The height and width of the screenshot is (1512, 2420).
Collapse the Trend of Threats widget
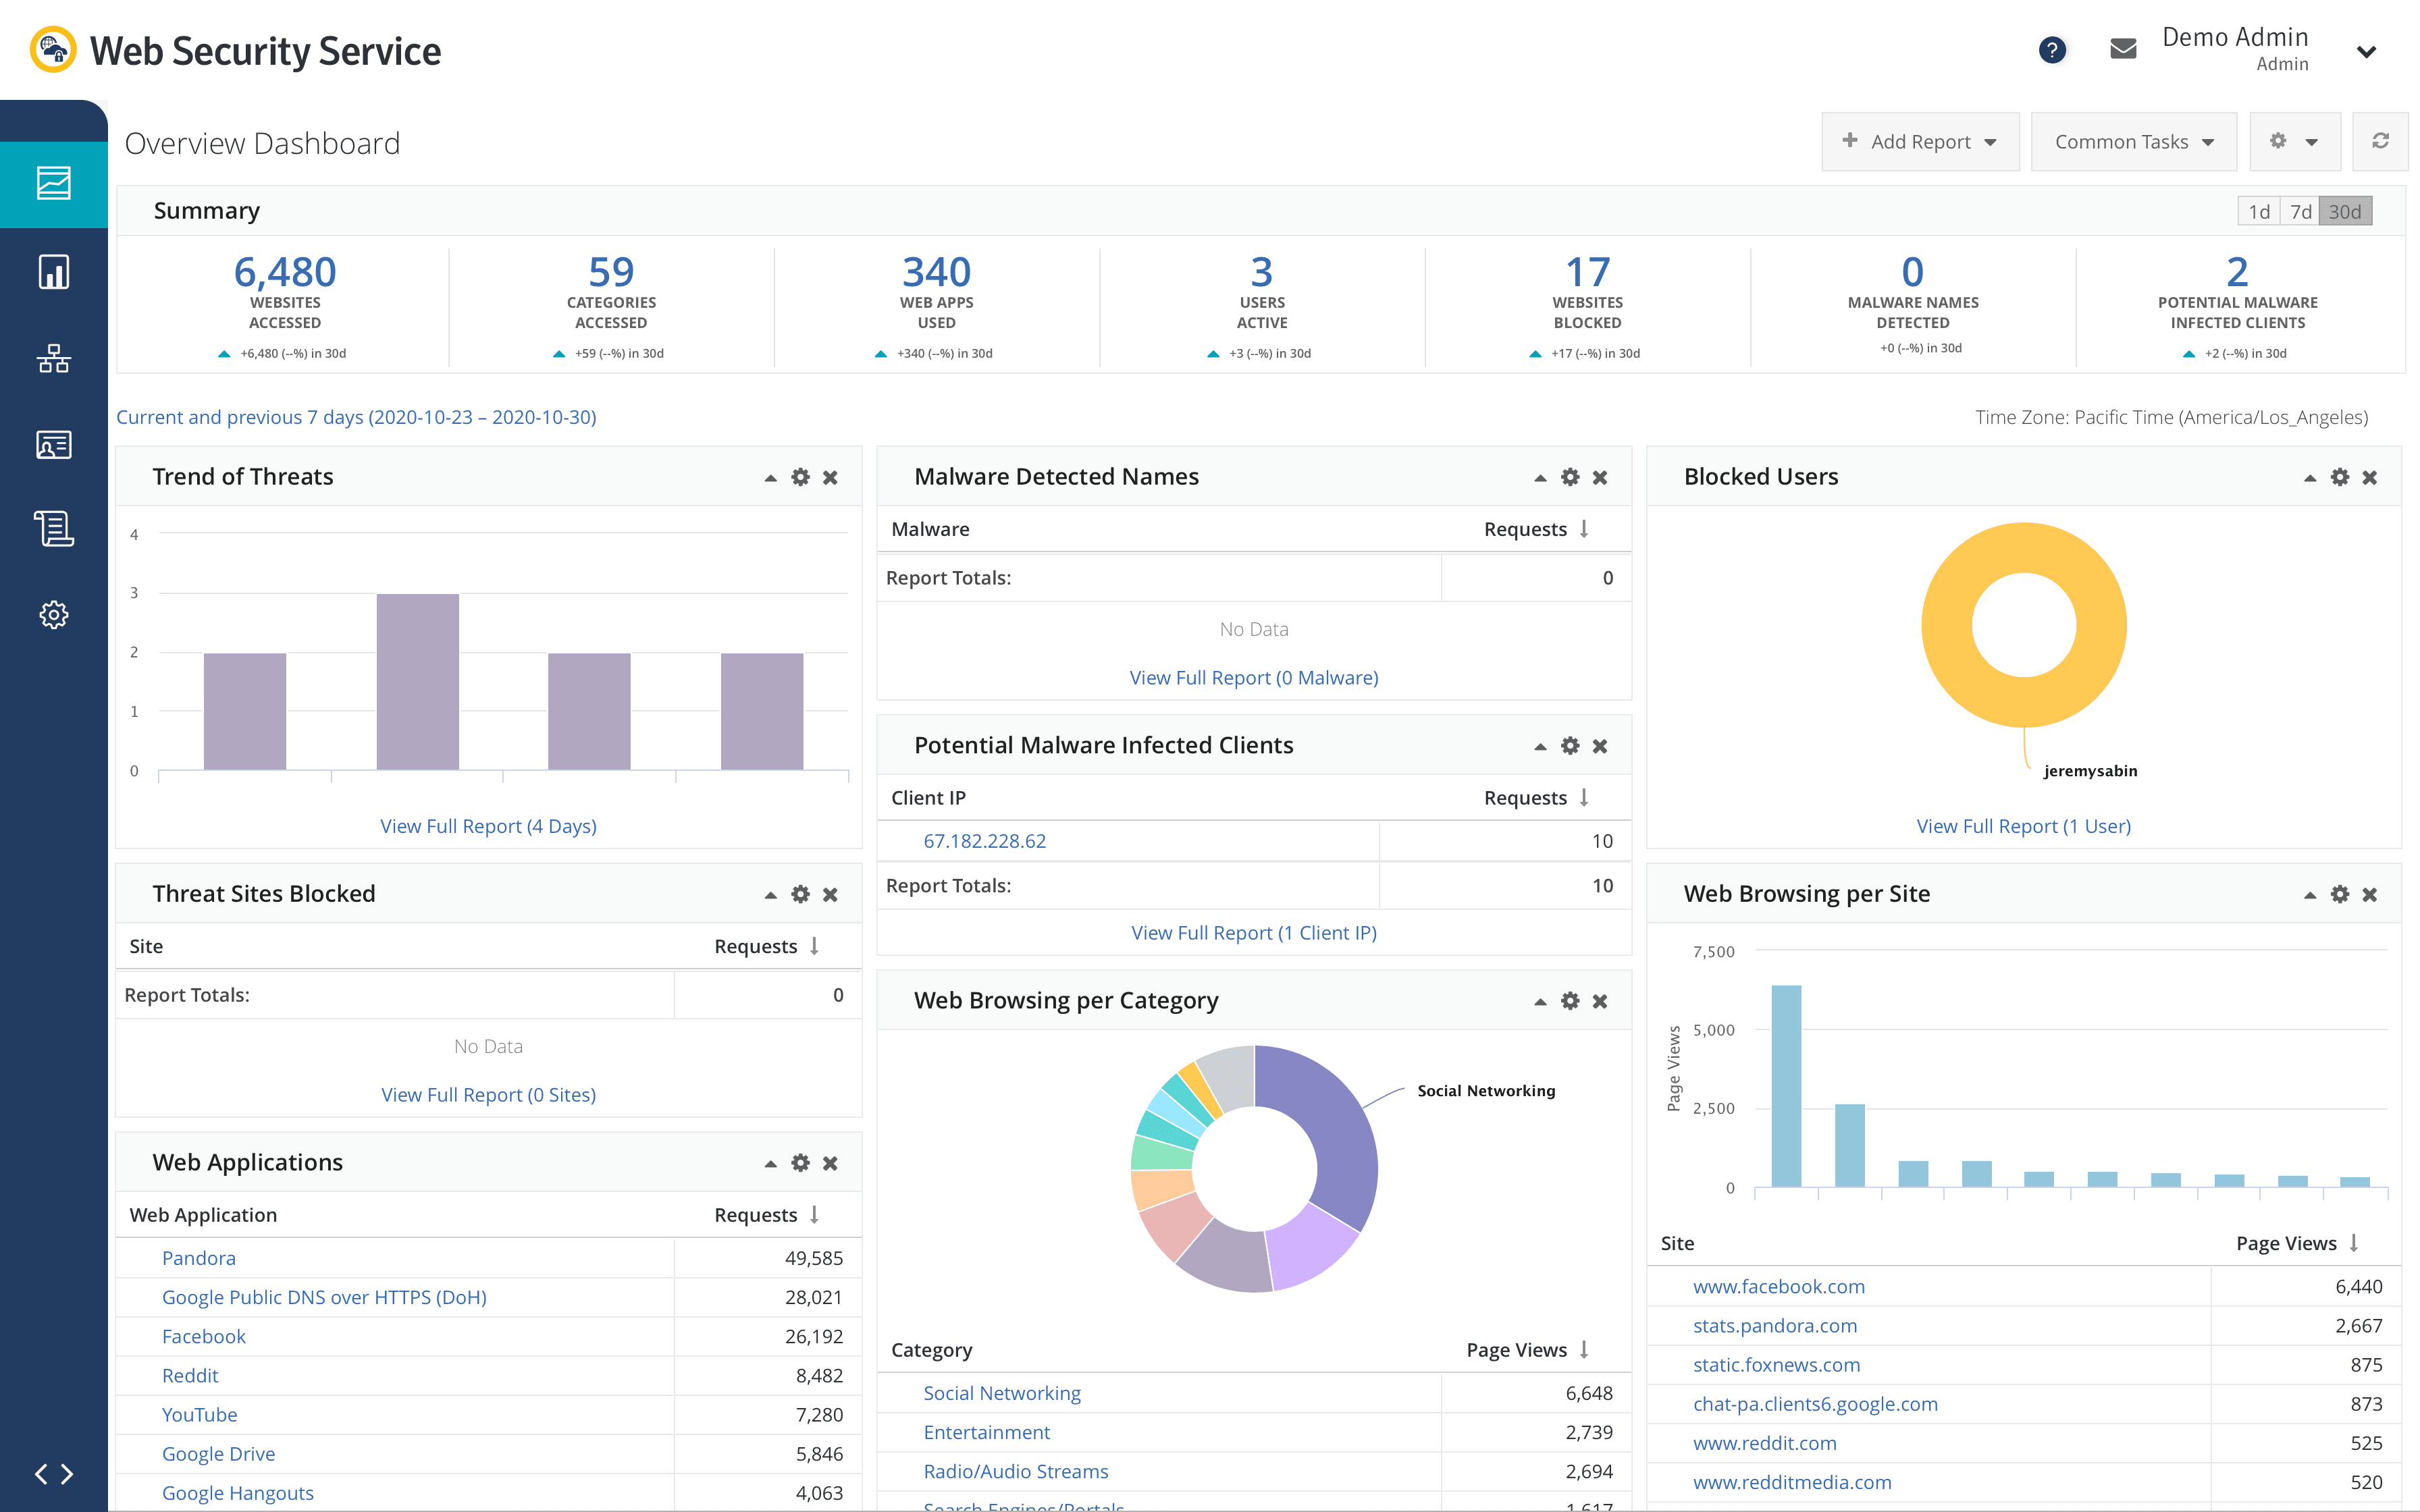point(770,477)
